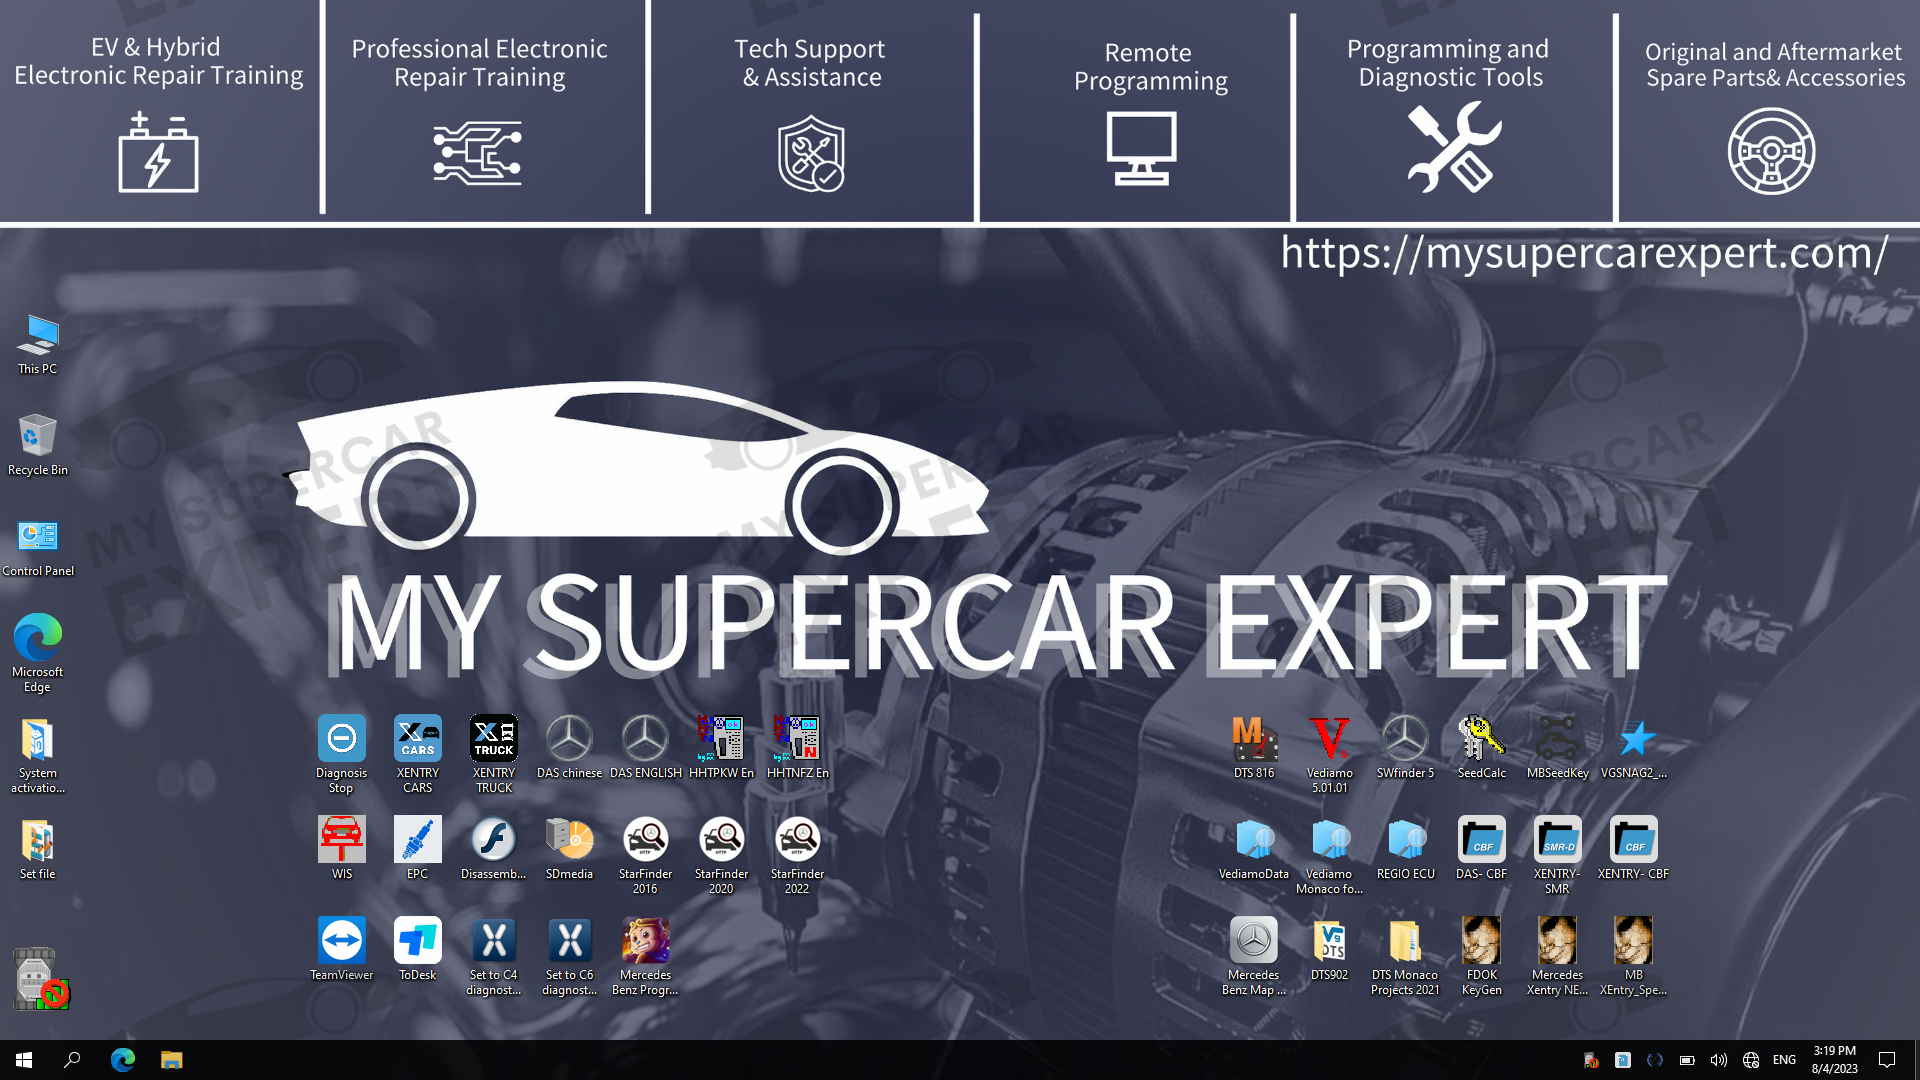
Task: Select the FDOK KeyGen icon
Action: (1481, 942)
